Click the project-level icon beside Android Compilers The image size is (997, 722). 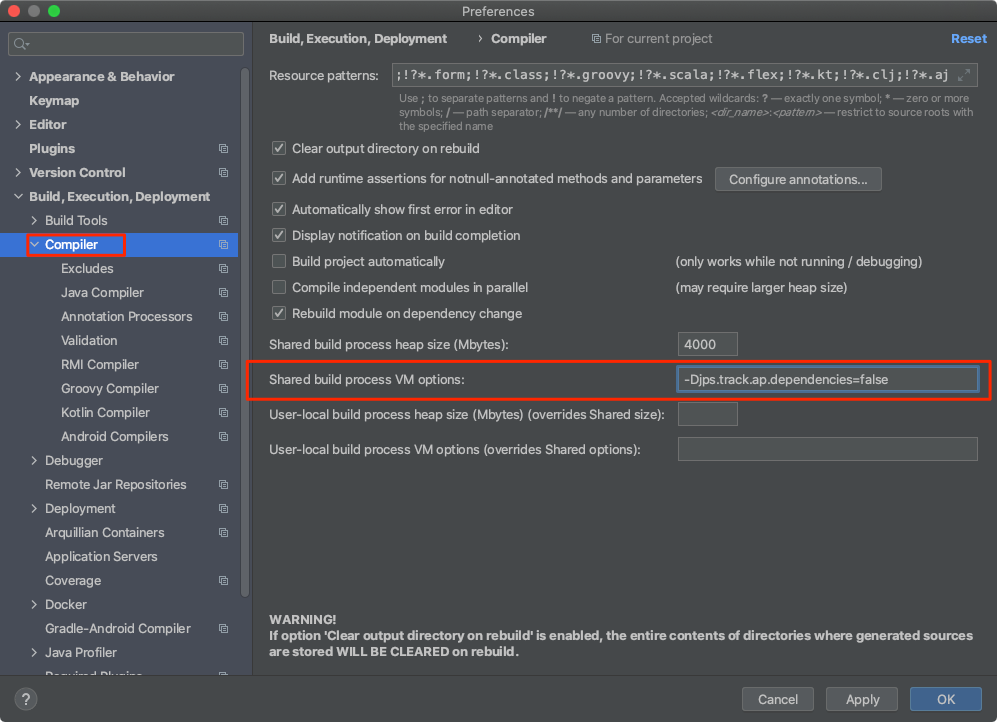[223, 437]
